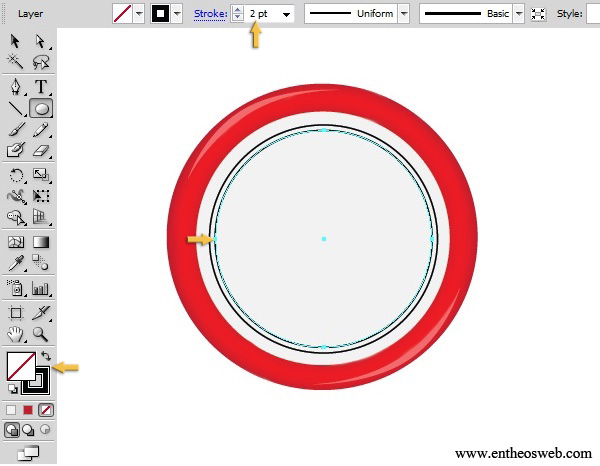Image resolution: width=600 pixels, height=466 pixels.
Task: Select the Scale tool
Action: pyautogui.click(x=41, y=176)
